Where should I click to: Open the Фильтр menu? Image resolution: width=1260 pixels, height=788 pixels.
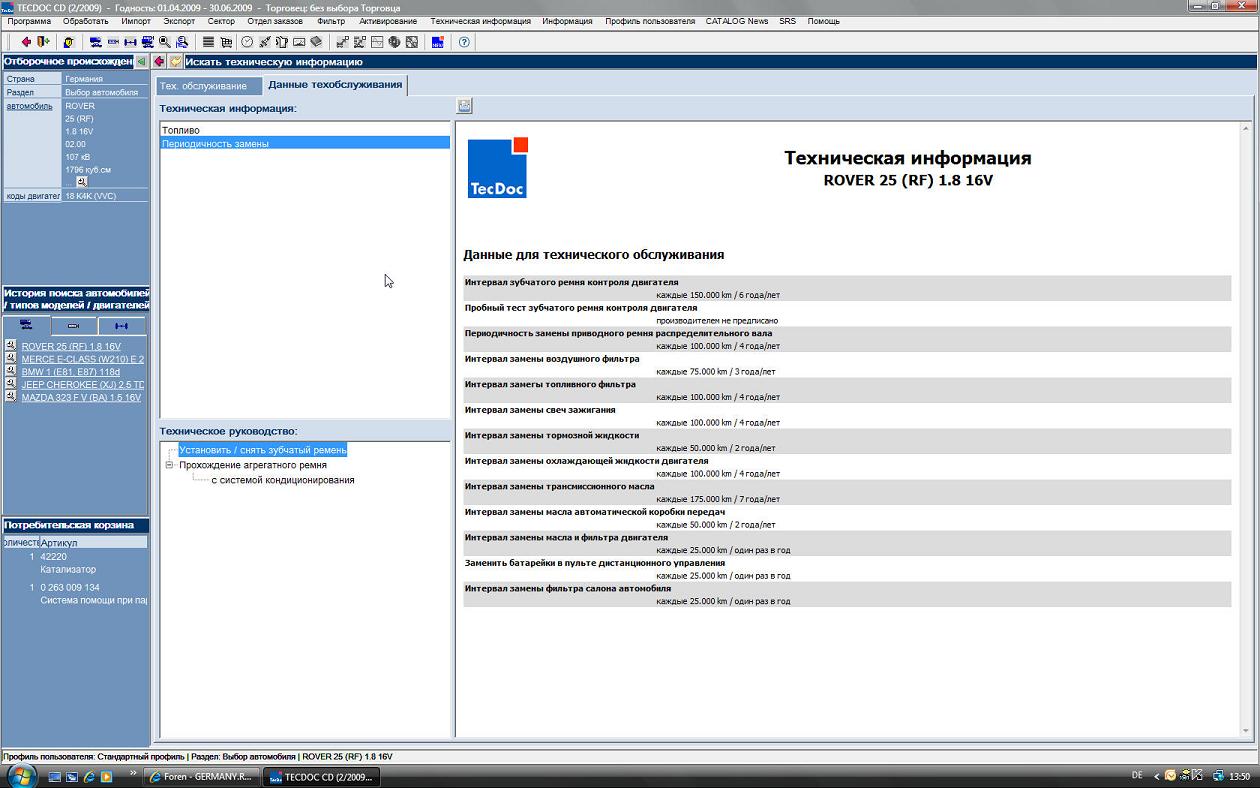(x=330, y=21)
